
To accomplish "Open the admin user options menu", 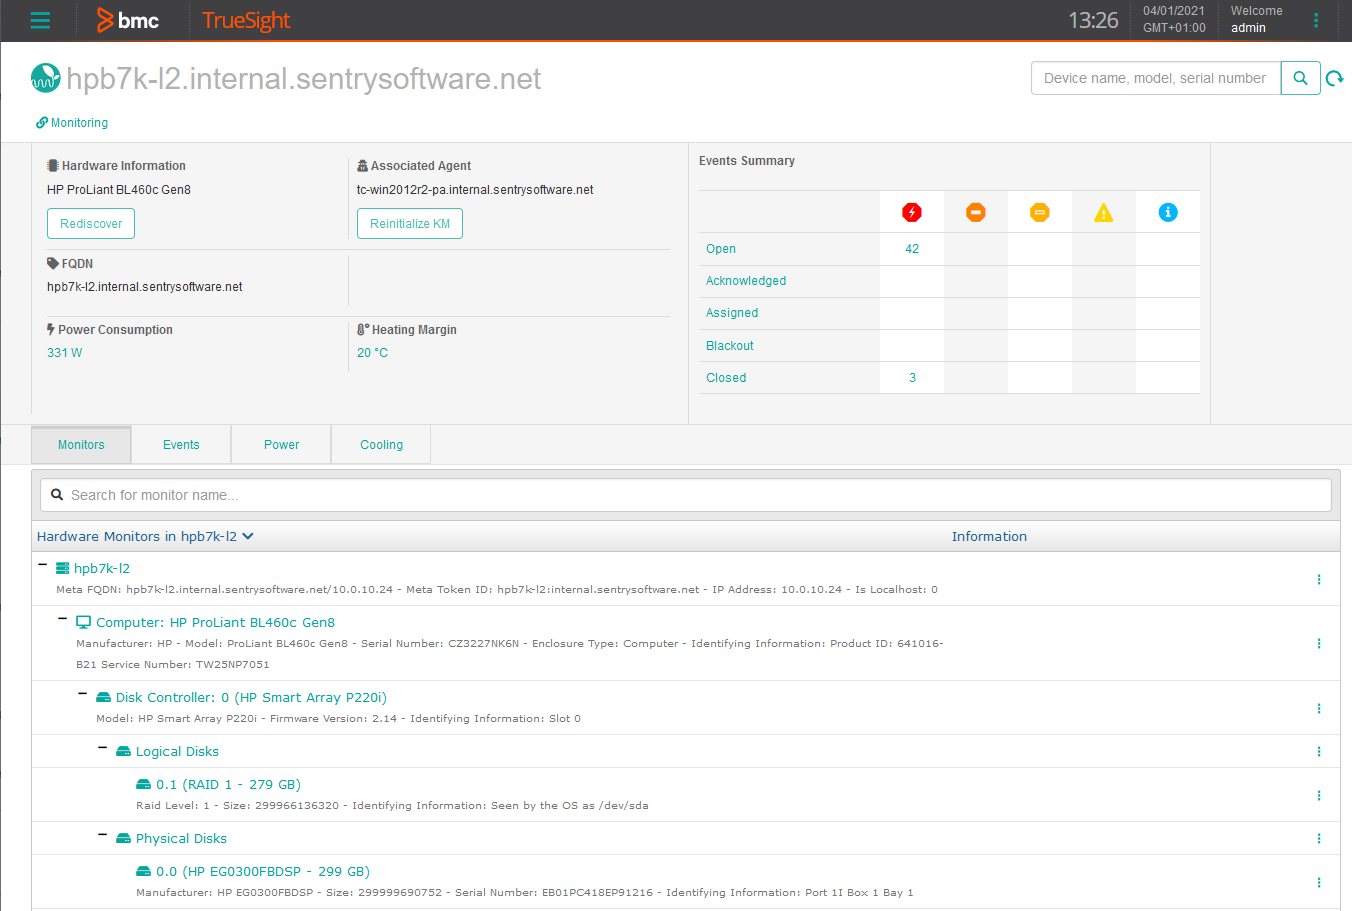I will click(x=1316, y=19).
